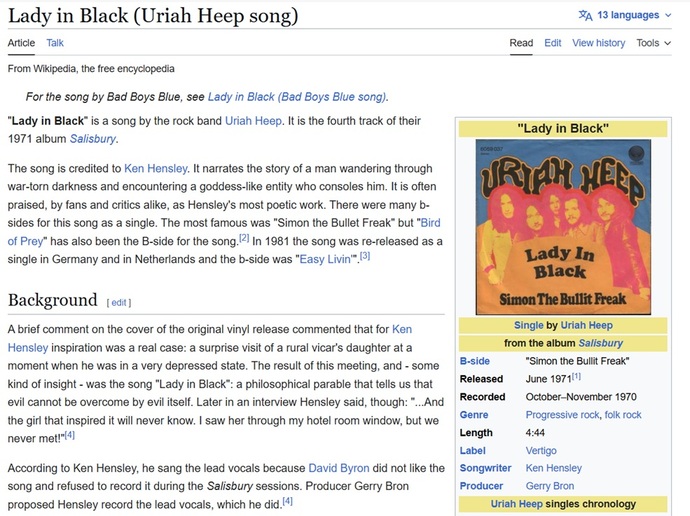This screenshot has height=516, width=690.
Task: Open the Uriah Heep singles chronology link
Action: (x=517, y=504)
